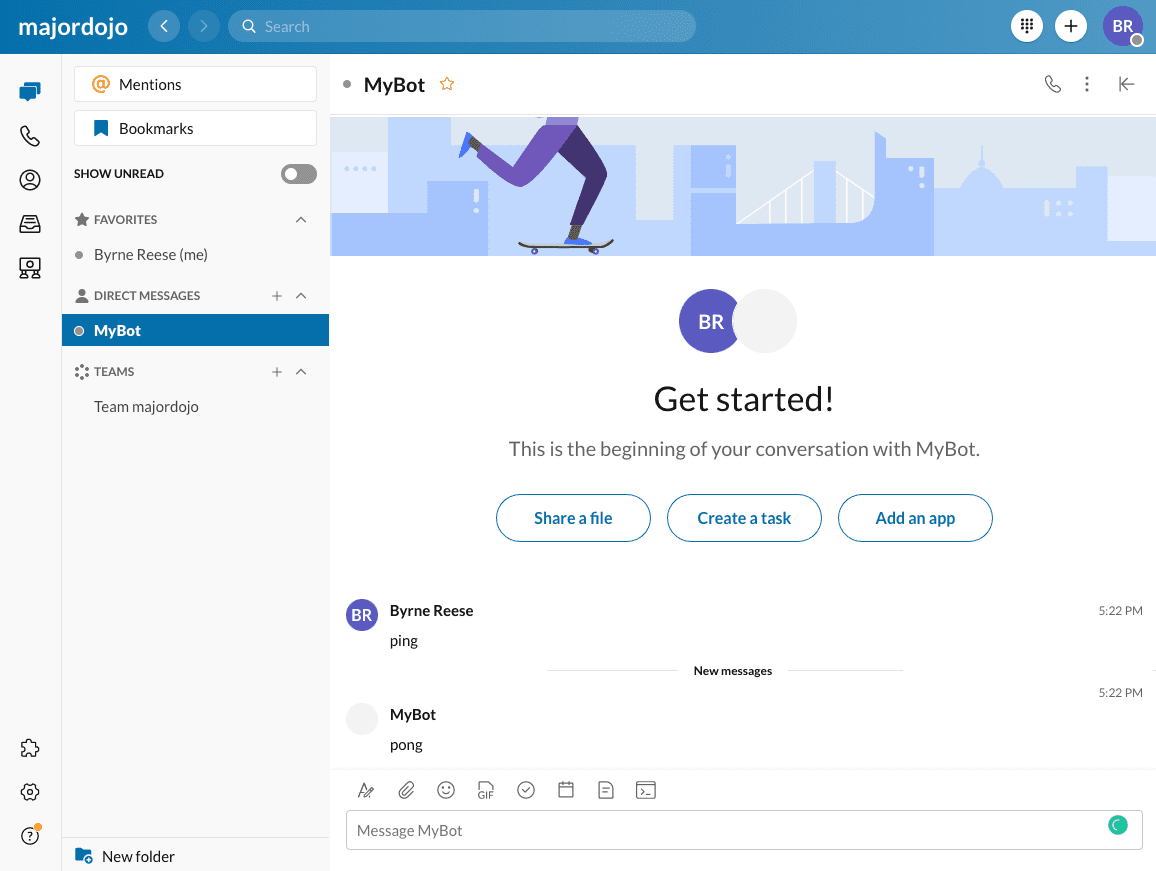Open the slash command icon in composer
The image size is (1156, 871).
click(x=646, y=790)
